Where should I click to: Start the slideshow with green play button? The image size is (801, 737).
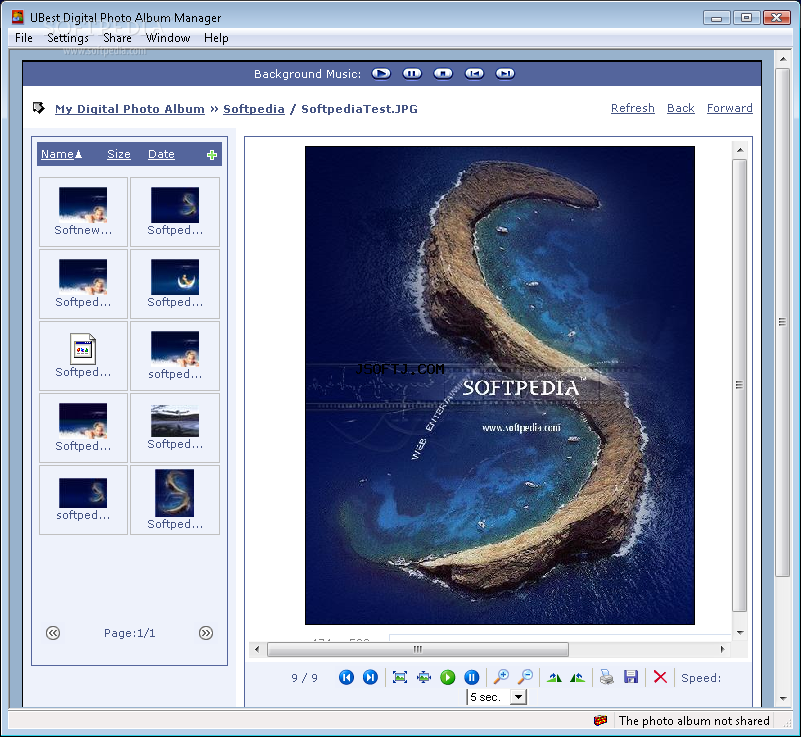click(x=447, y=677)
